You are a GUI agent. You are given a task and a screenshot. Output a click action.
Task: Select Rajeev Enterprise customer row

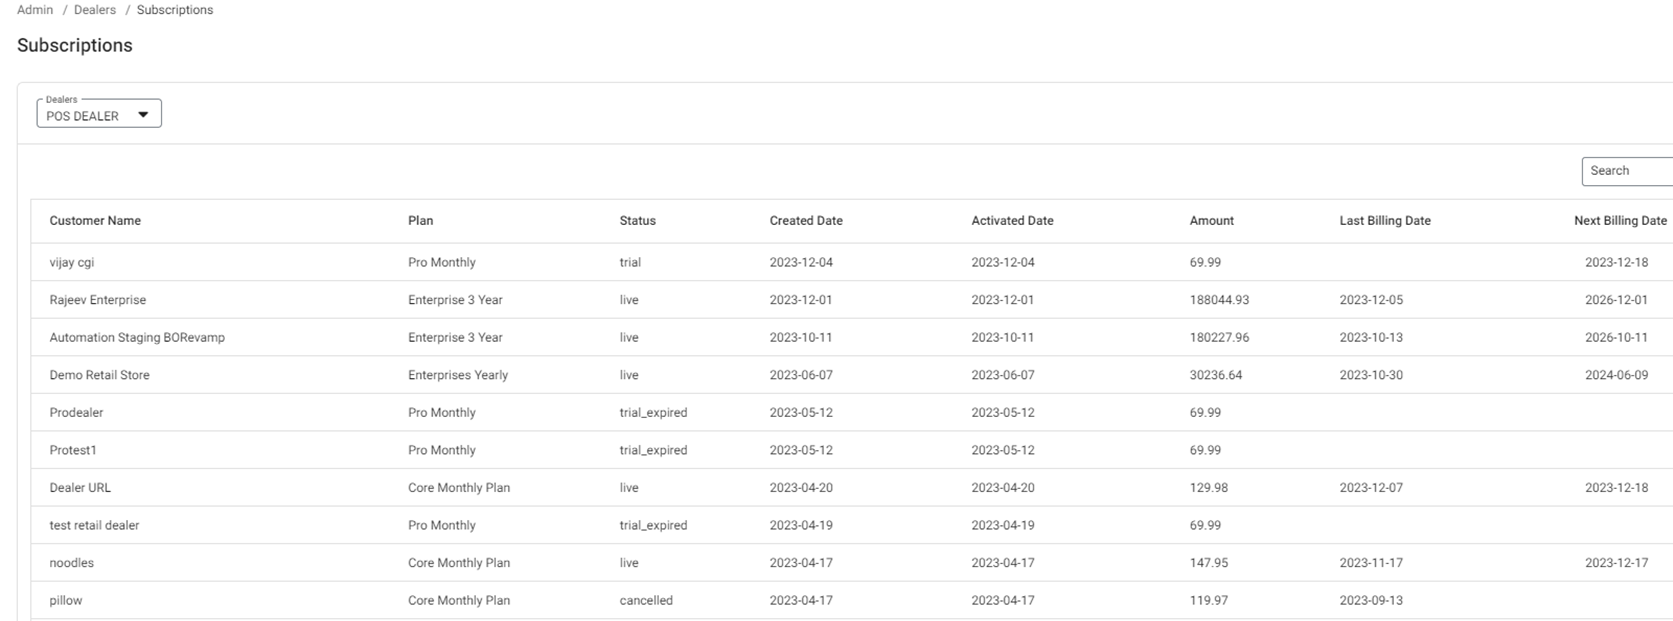tap(98, 300)
